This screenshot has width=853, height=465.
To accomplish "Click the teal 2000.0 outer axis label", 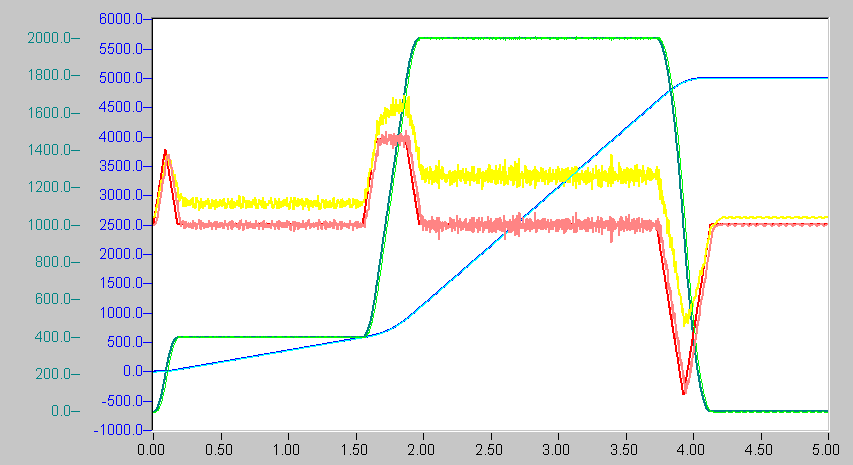I will (49, 38).
